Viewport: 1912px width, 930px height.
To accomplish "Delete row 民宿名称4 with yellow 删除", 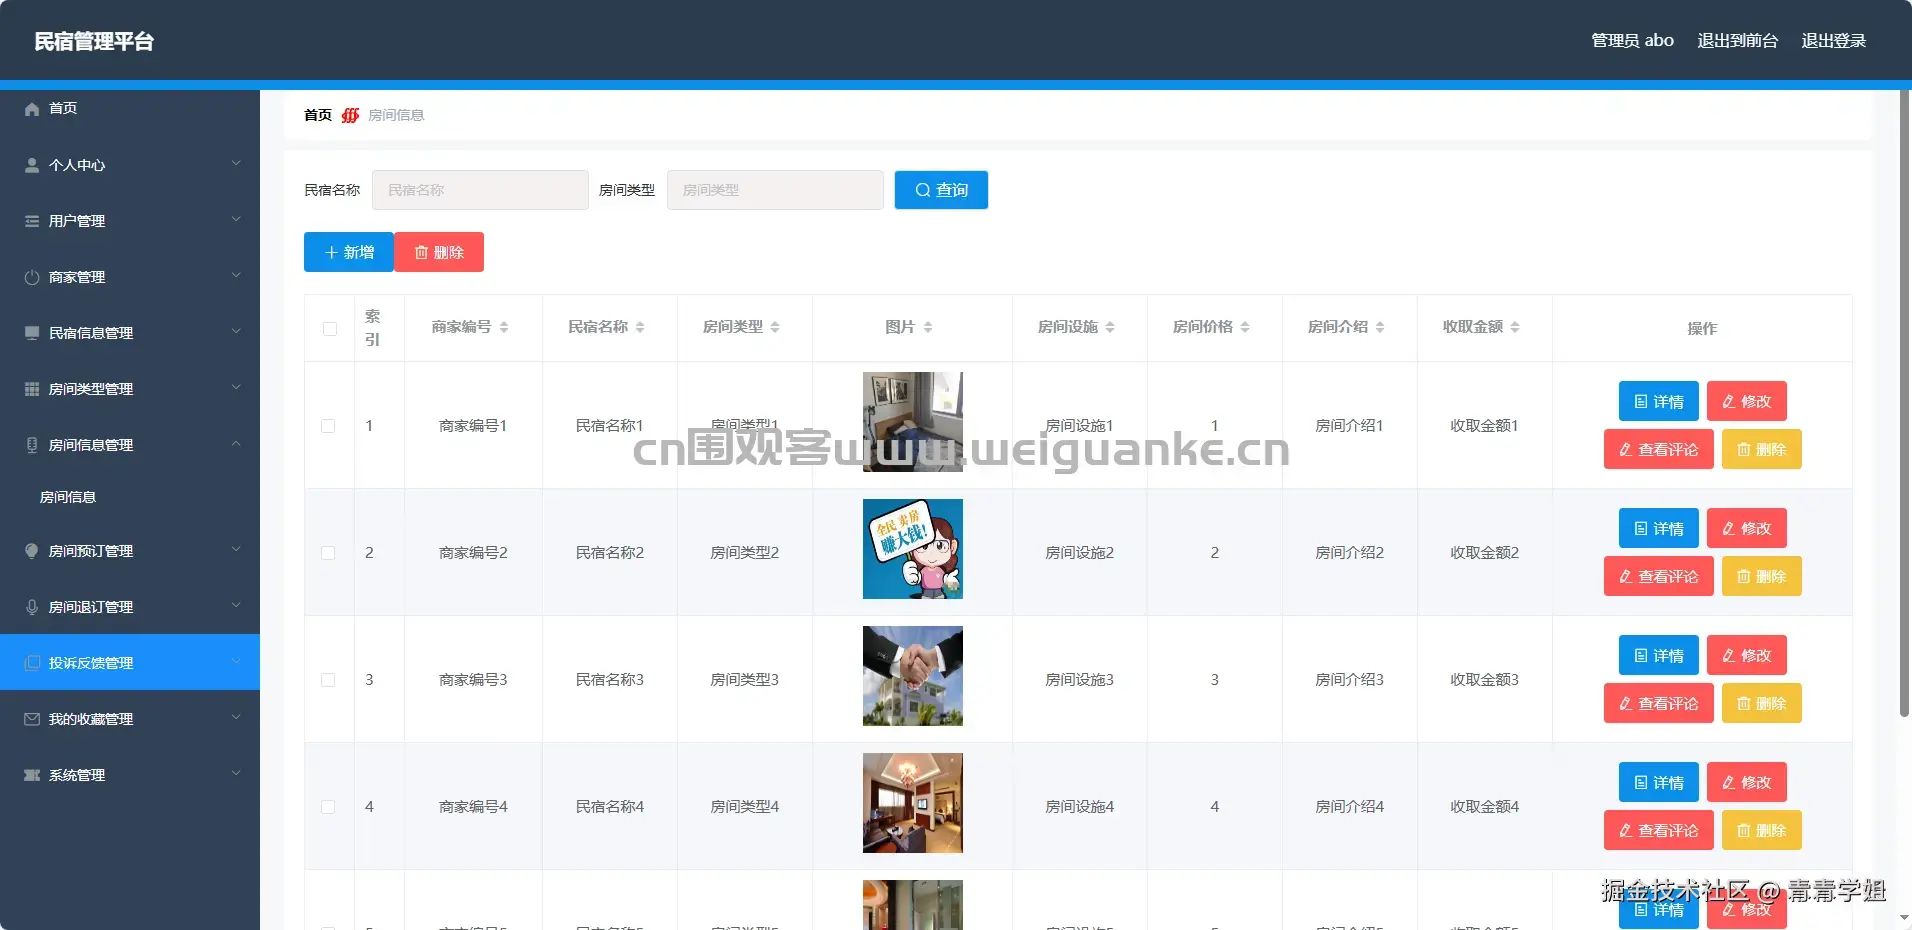I will (1762, 830).
